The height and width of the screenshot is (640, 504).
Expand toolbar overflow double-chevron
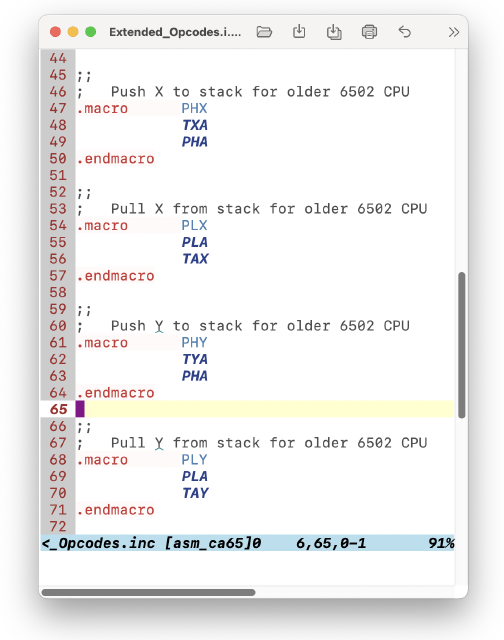(453, 32)
